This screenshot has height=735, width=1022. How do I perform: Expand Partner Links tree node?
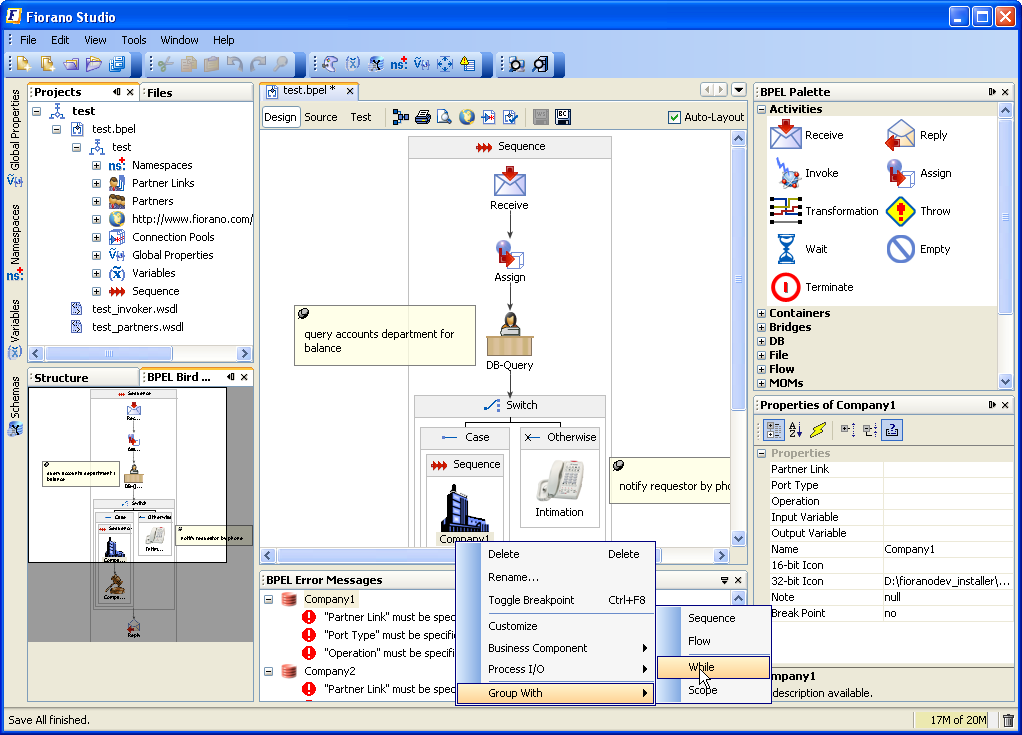(x=96, y=184)
